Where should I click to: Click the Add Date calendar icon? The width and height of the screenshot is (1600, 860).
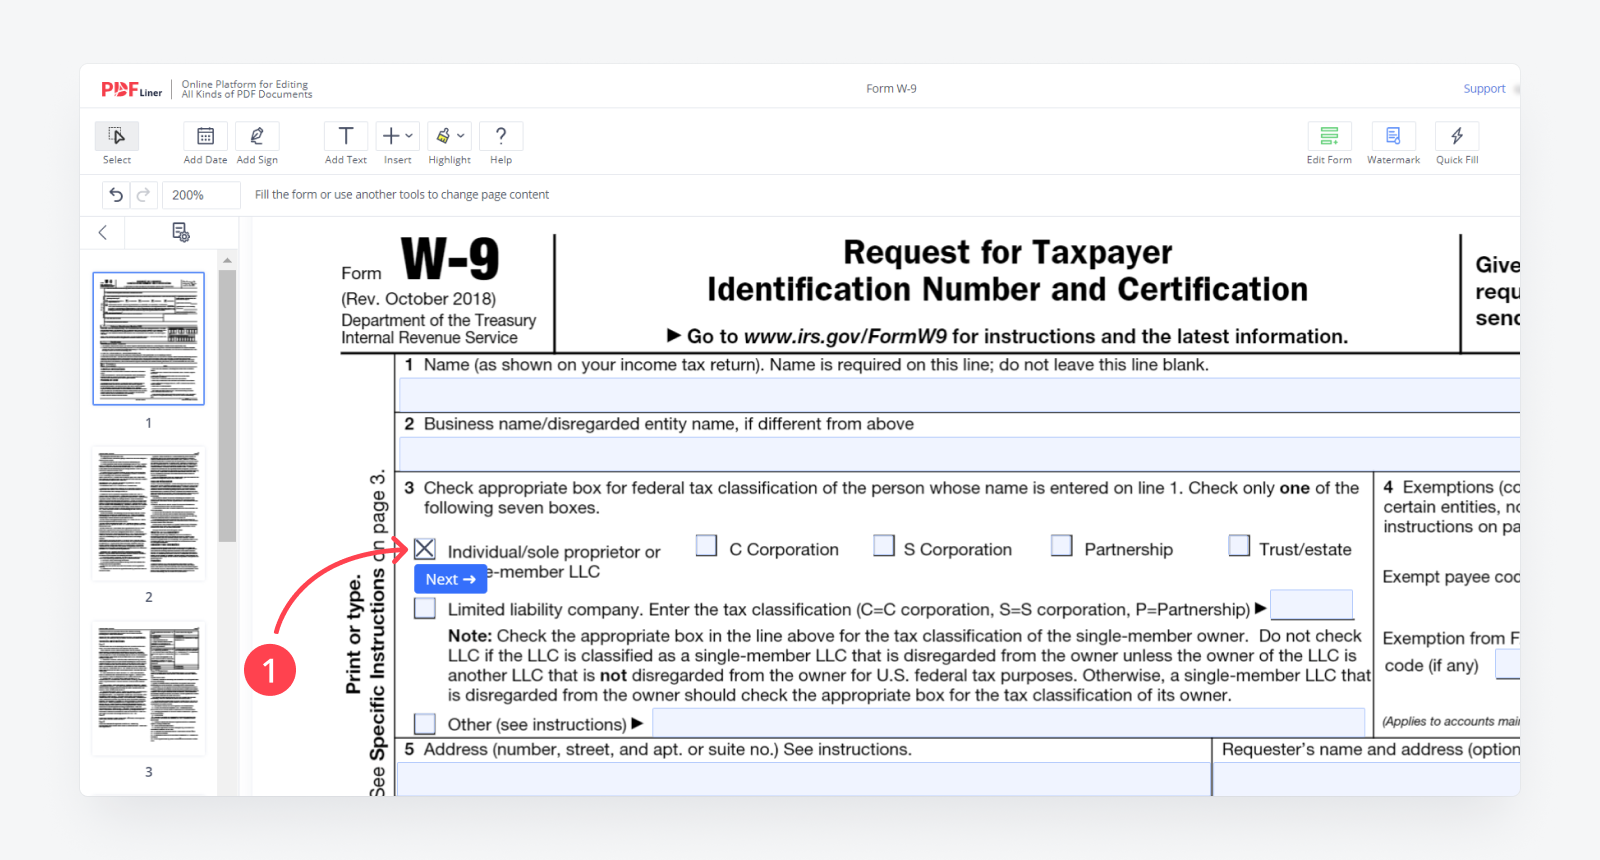205,136
